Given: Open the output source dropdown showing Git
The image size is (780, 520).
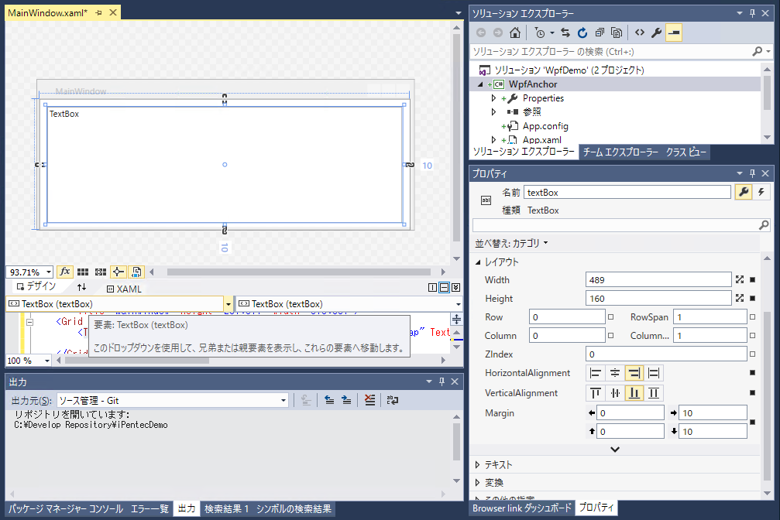Looking at the screenshot, I should coord(283,400).
